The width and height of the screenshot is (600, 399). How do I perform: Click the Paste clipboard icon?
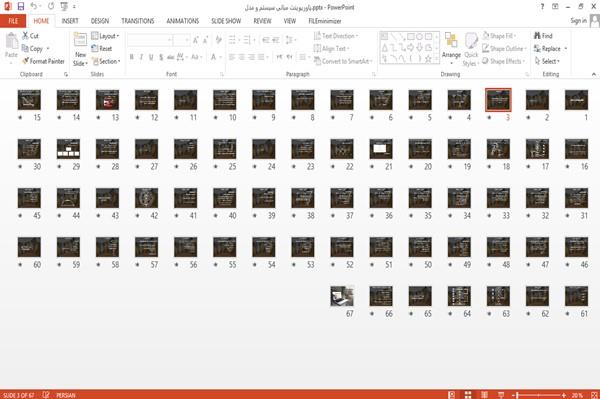coord(11,41)
